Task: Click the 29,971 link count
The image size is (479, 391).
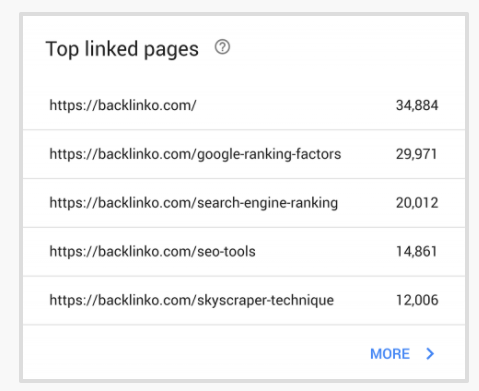Action: [x=416, y=154]
